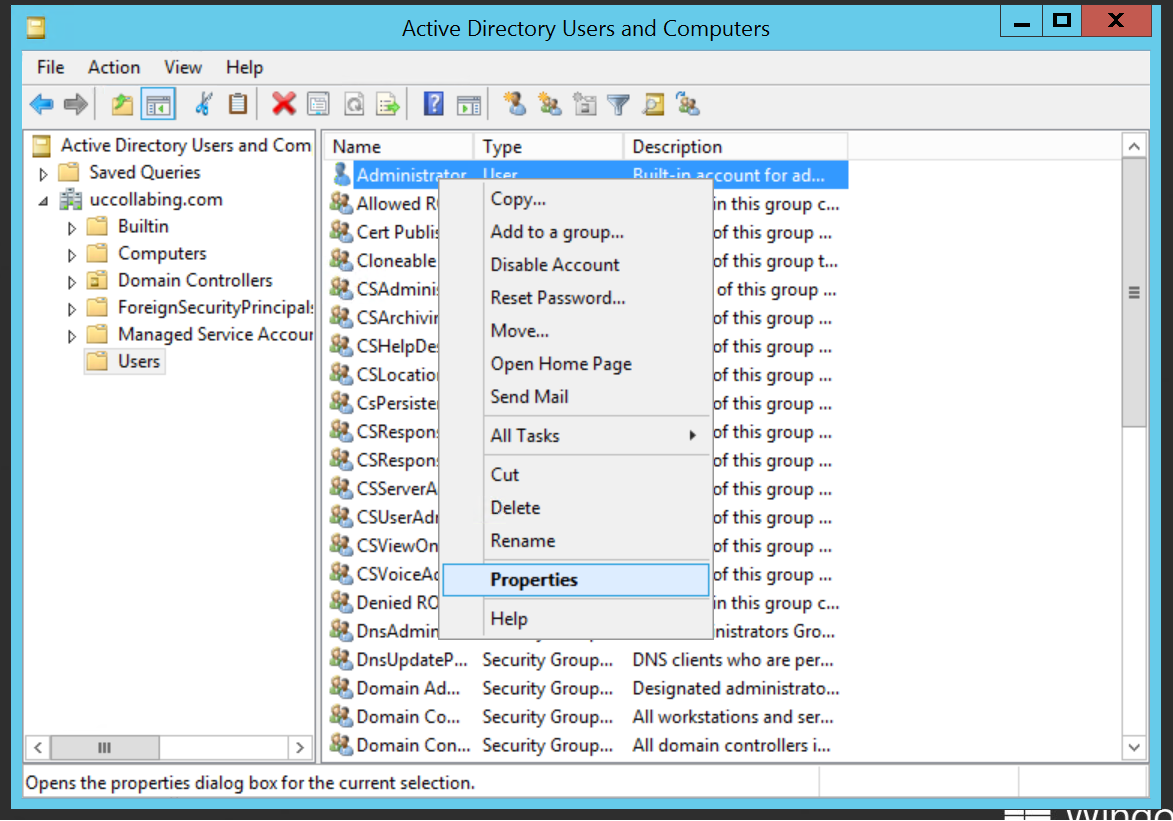Choose Reset Password... from the context menu
The height and width of the screenshot is (821, 1173).
pos(575,298)
